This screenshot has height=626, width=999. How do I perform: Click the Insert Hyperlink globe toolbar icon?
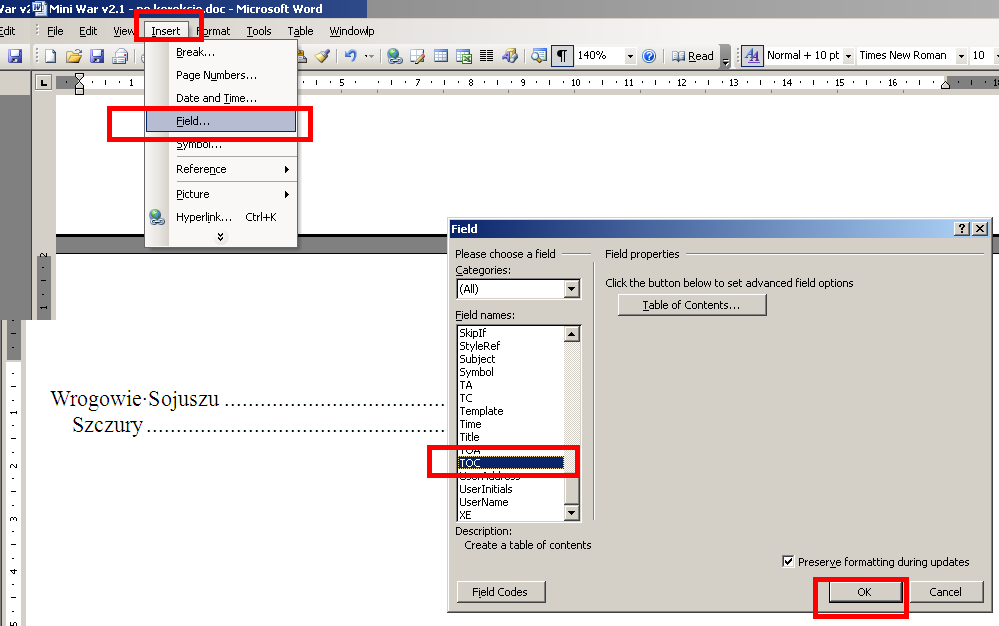[x=395, y=56]
